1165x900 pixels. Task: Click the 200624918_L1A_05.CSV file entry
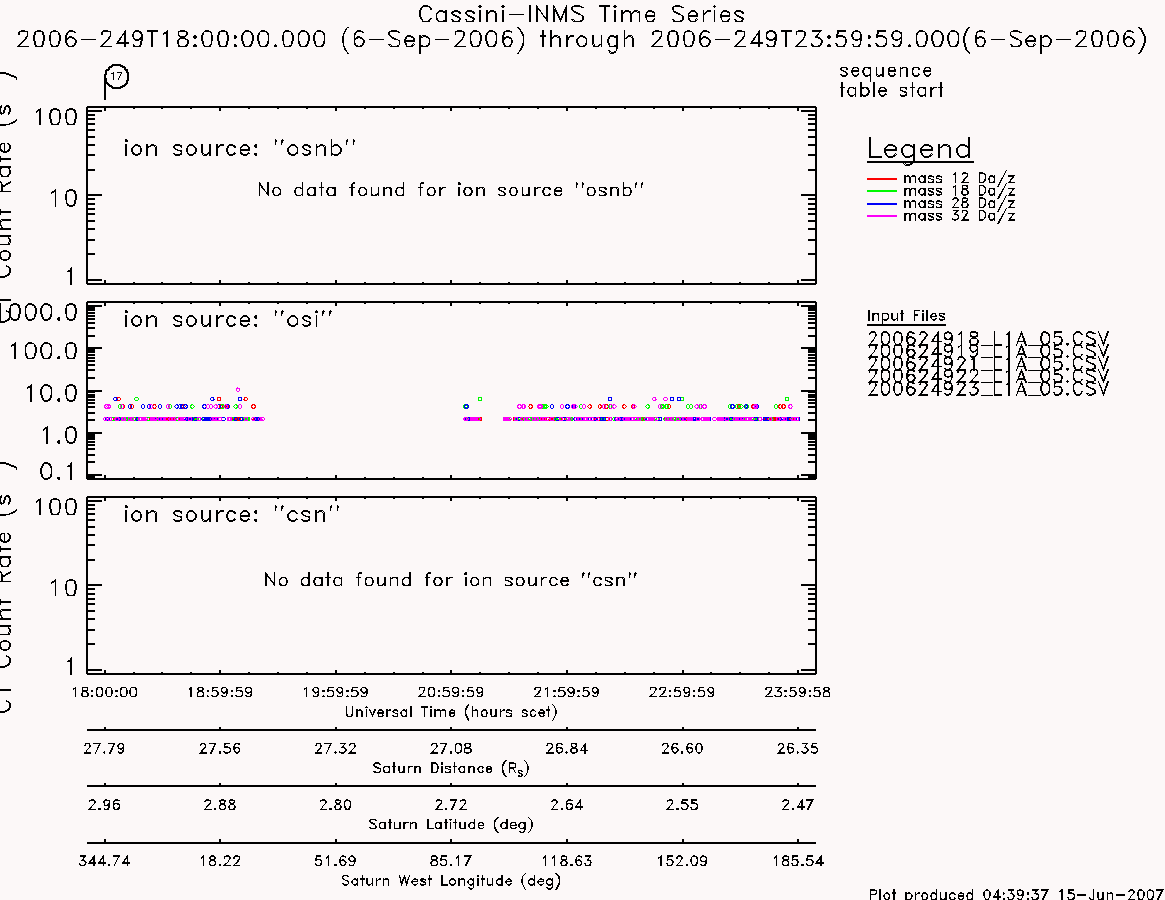[x=987, y=338]
